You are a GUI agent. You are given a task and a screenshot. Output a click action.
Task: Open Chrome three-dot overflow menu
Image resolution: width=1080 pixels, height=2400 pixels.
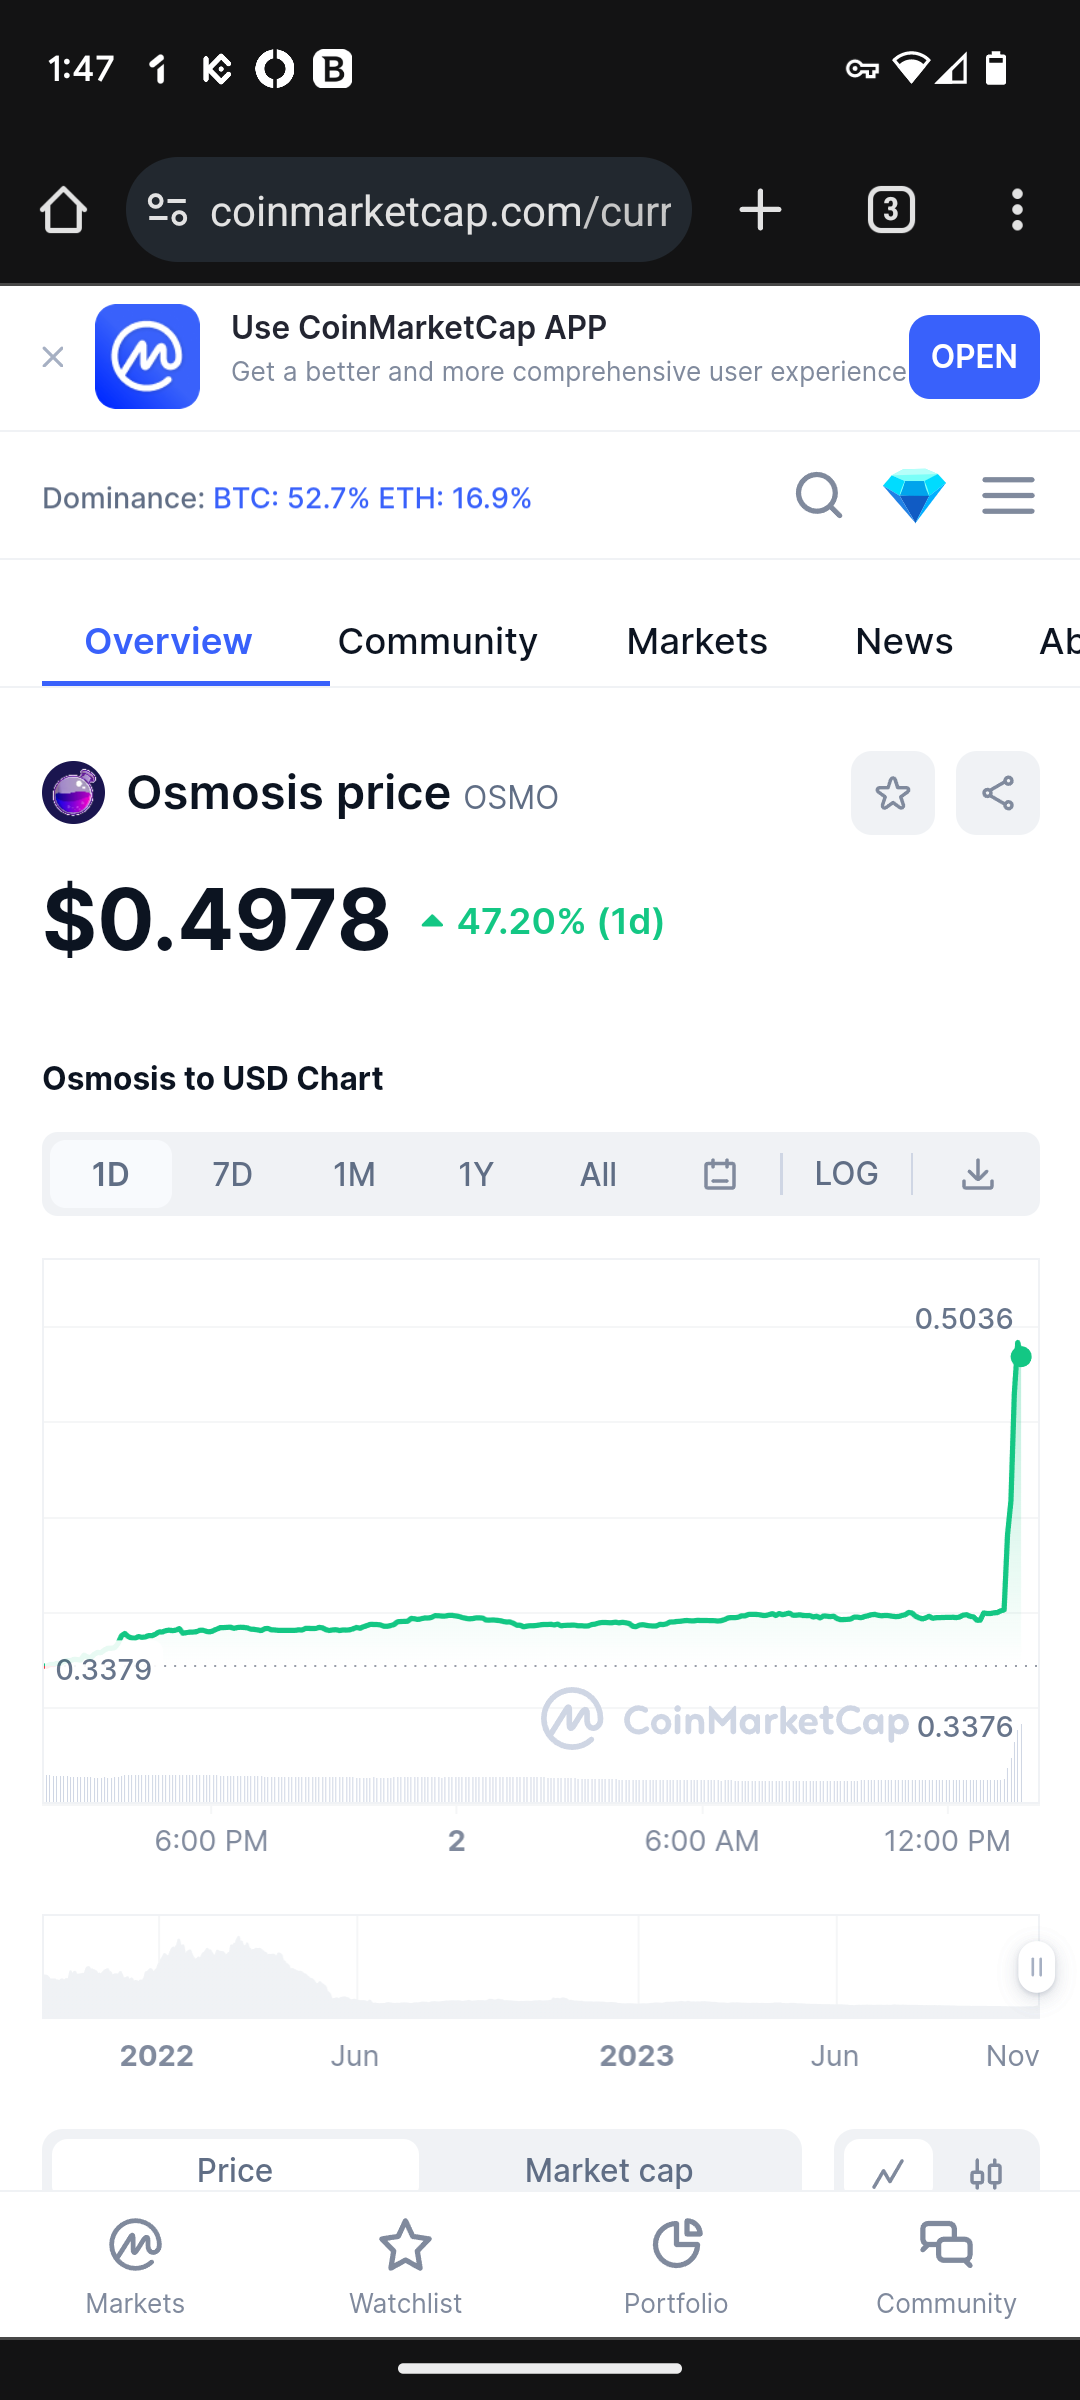1017,210
